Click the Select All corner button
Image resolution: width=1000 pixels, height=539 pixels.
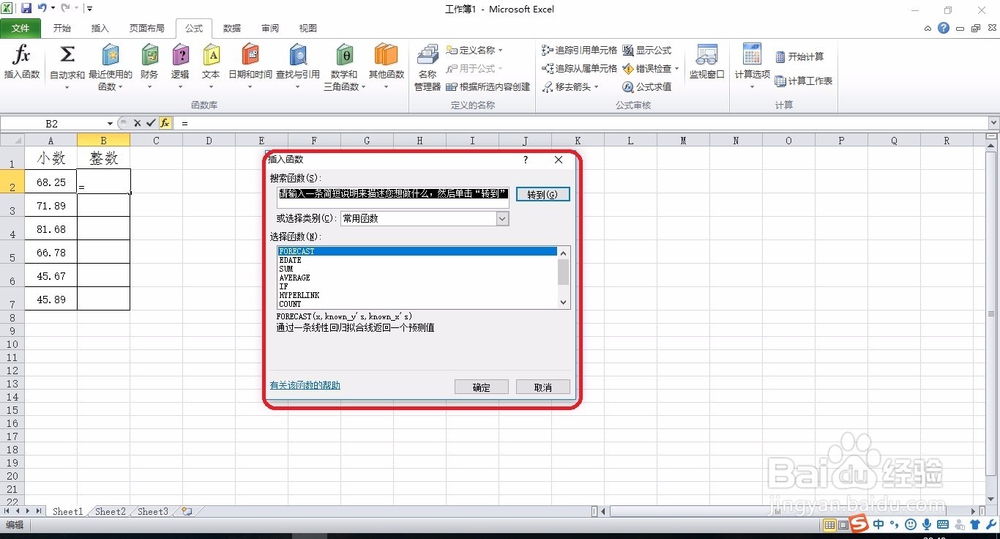click(x=13, y=140)
